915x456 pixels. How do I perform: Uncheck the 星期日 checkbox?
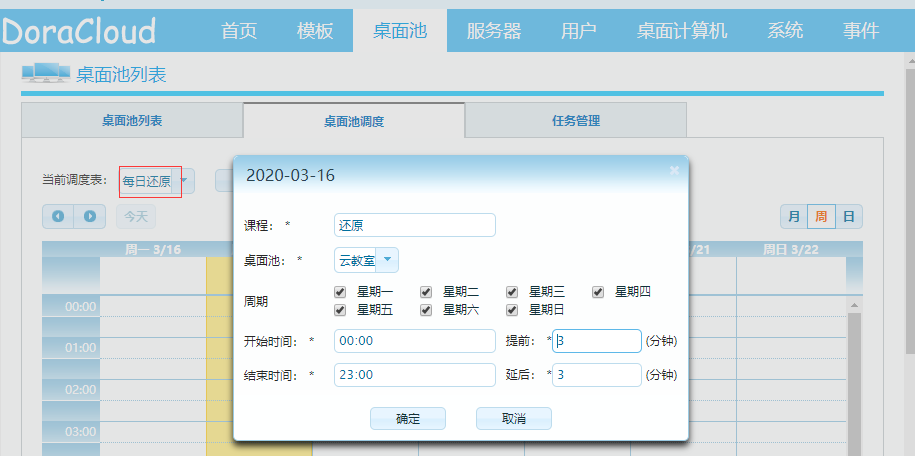click(512, 310)
